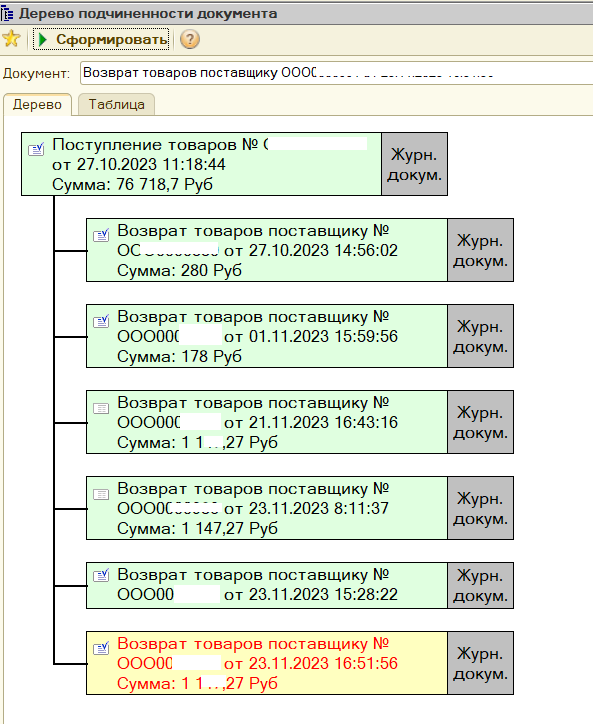Click document icon of 27.10.2023 14:56:02 return
This screenshot has height=724, width=593.
coord(101,235)
